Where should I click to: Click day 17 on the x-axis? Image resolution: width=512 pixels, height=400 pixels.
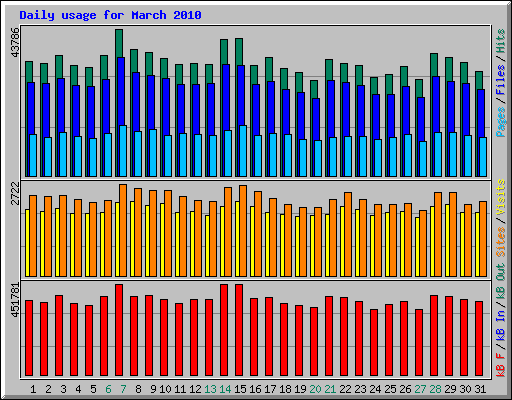[x=270, y=389]
